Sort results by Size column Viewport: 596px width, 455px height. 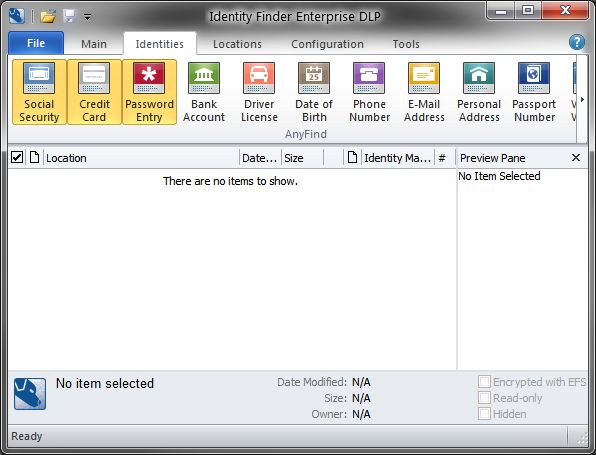point(302,158)
